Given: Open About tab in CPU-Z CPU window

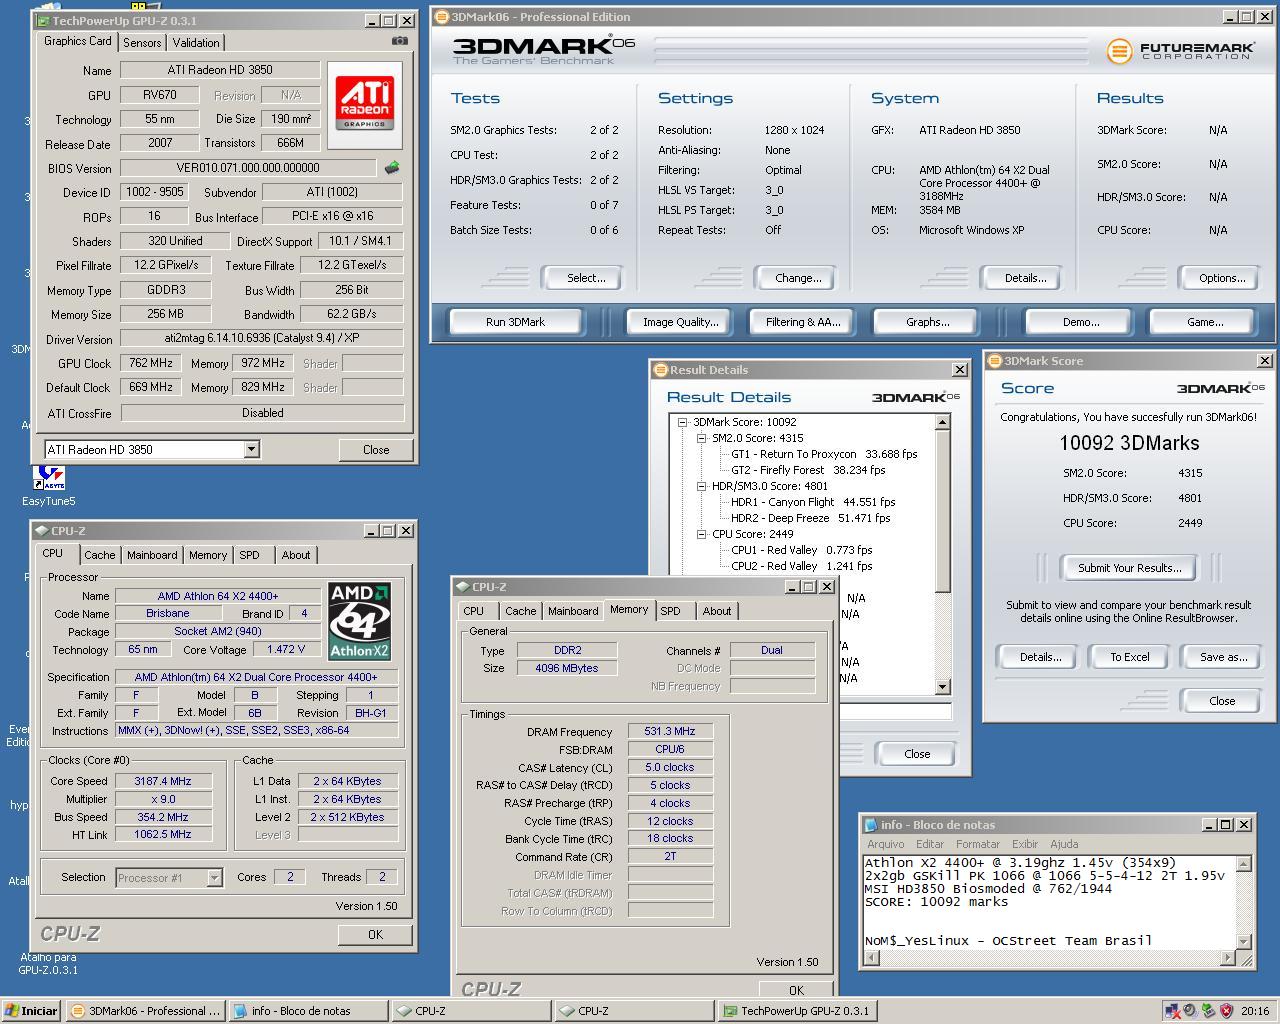Looking at the screenshot, I should tap(296, 555).
